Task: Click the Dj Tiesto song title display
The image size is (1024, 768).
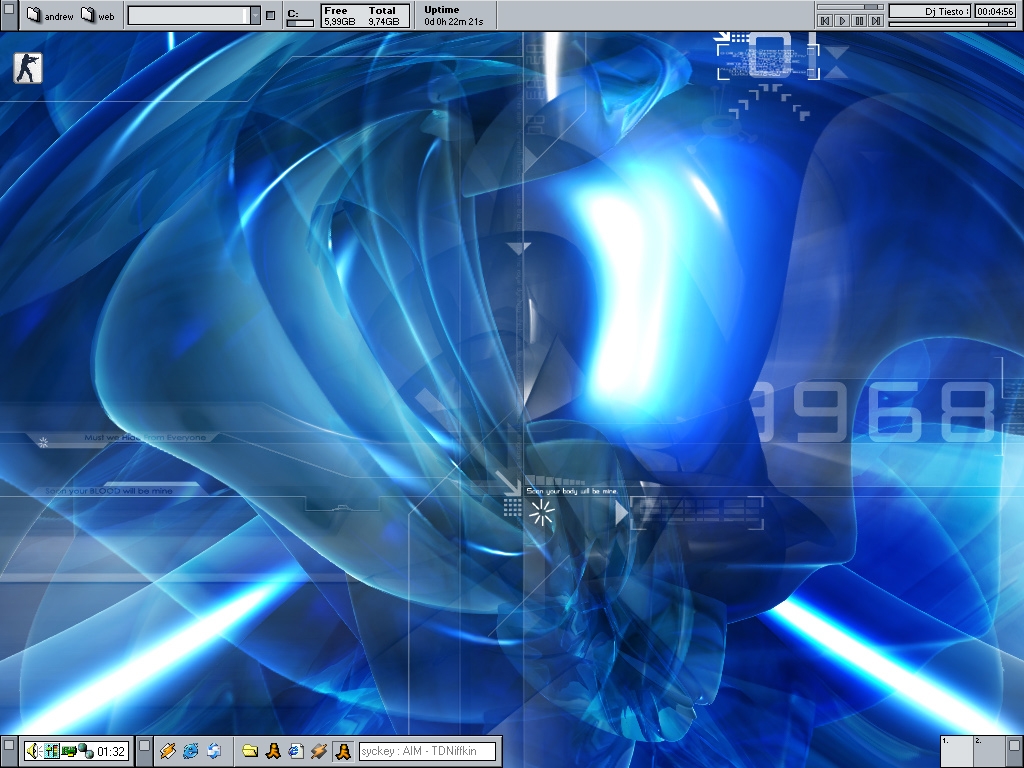Action: click(x=930, y=11)
